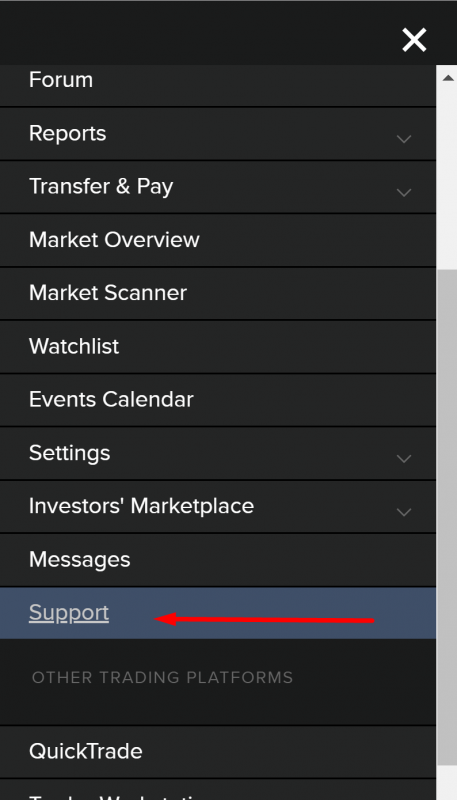
Task: Open Investors' Marketplace entry
Action: 218,507
